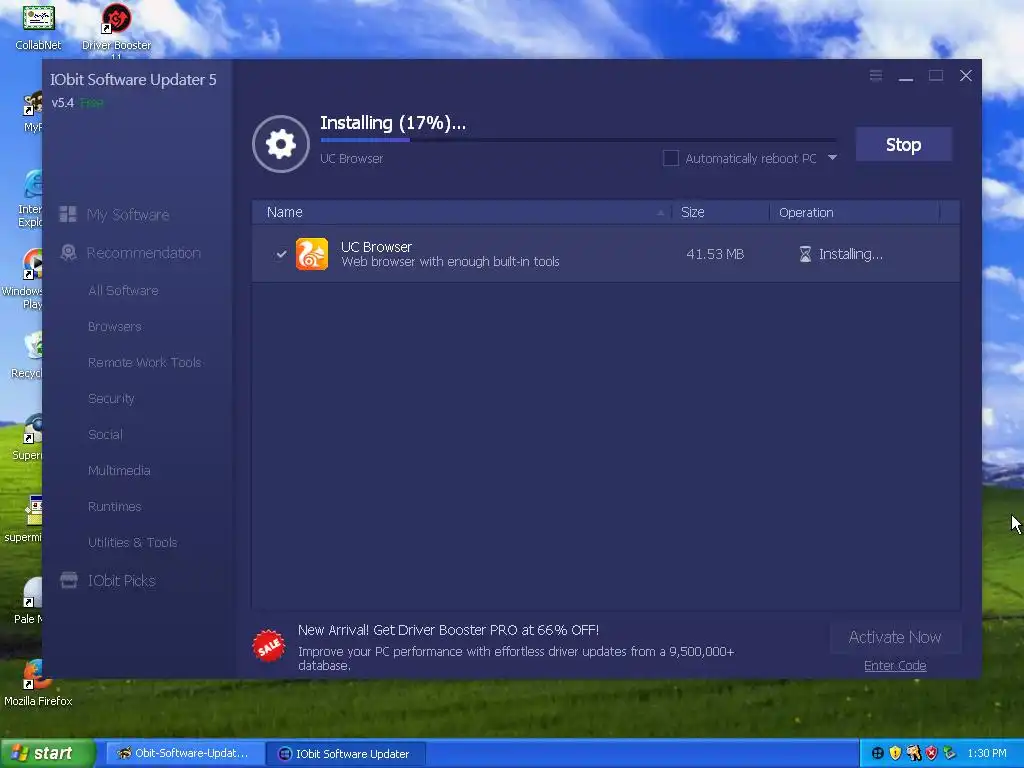
Task: Sort by Name column arrow
Action: (660, 212)
